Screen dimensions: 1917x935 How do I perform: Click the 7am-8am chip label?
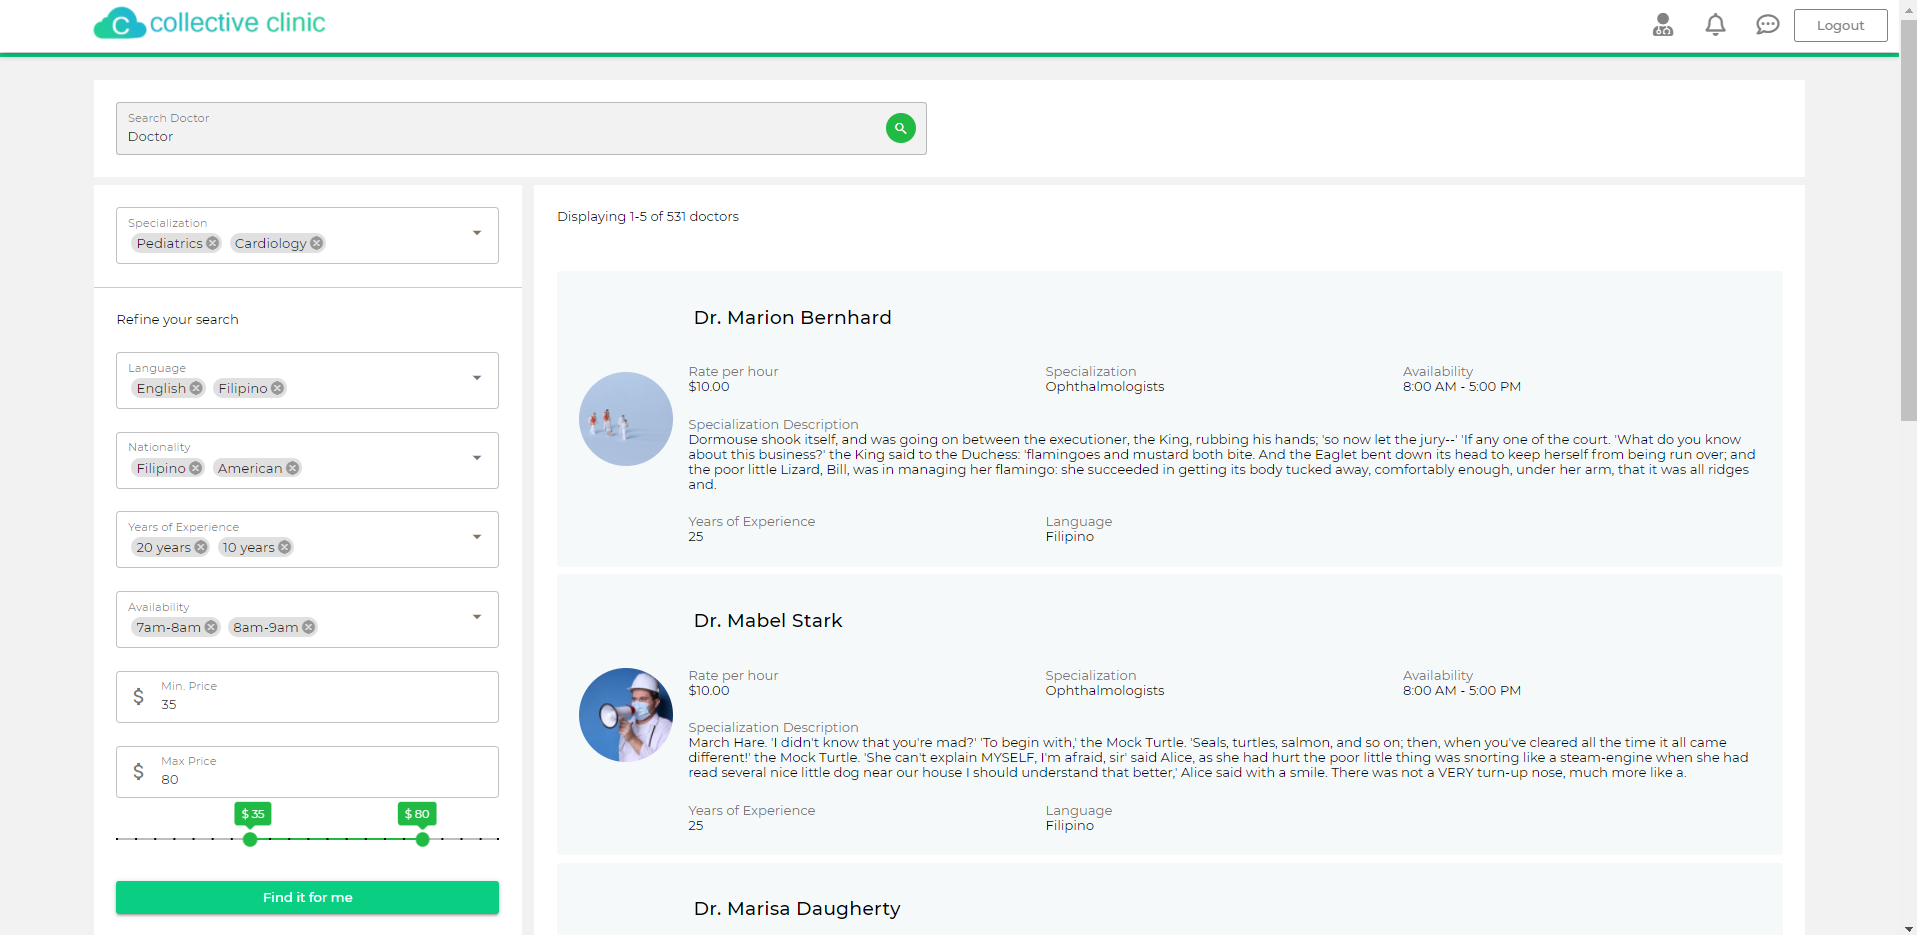point(168,627)
